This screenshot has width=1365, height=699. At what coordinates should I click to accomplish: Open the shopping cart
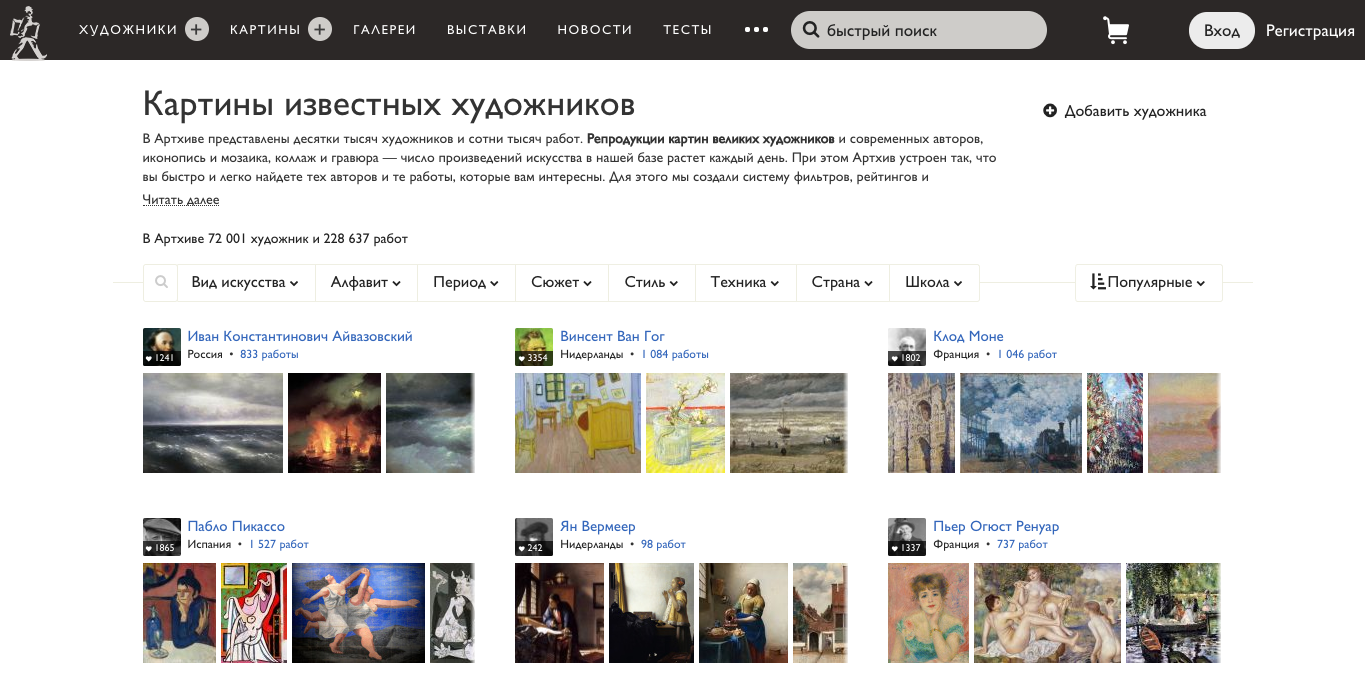[1116, 31]
